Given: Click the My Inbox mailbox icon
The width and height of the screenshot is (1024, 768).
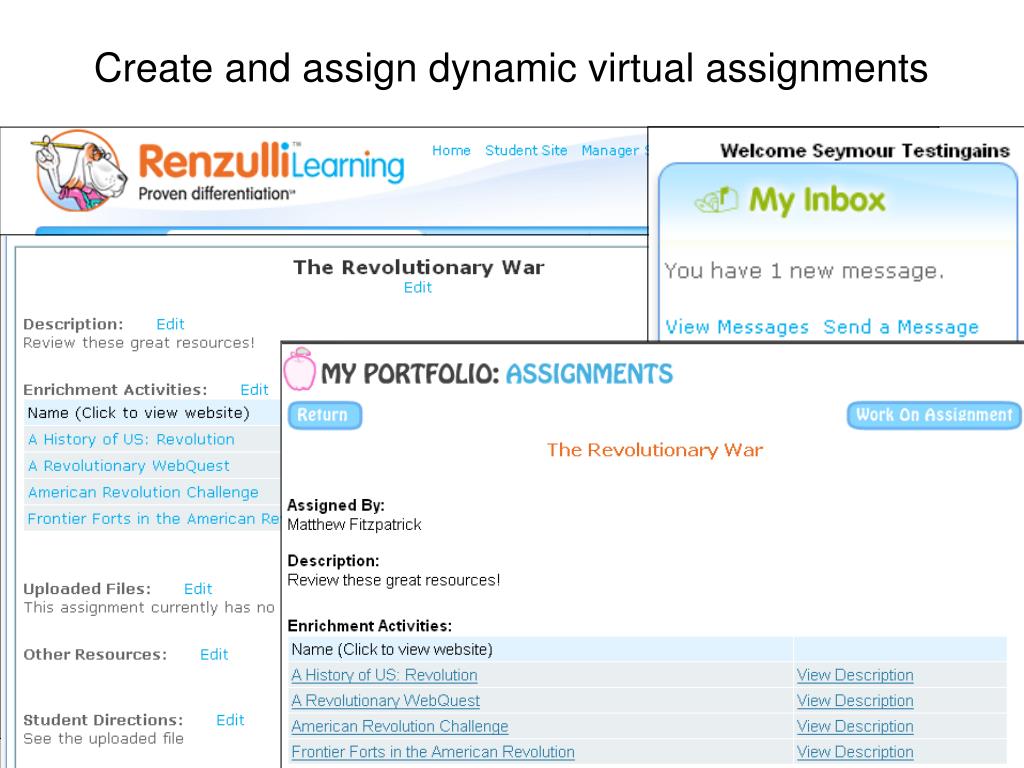Looking at the screenshot, I should point(716,199).
